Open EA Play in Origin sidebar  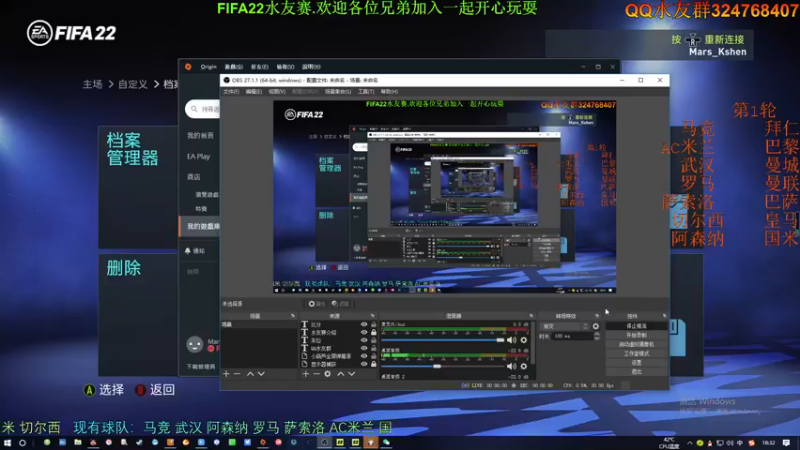tap(199, 157)
